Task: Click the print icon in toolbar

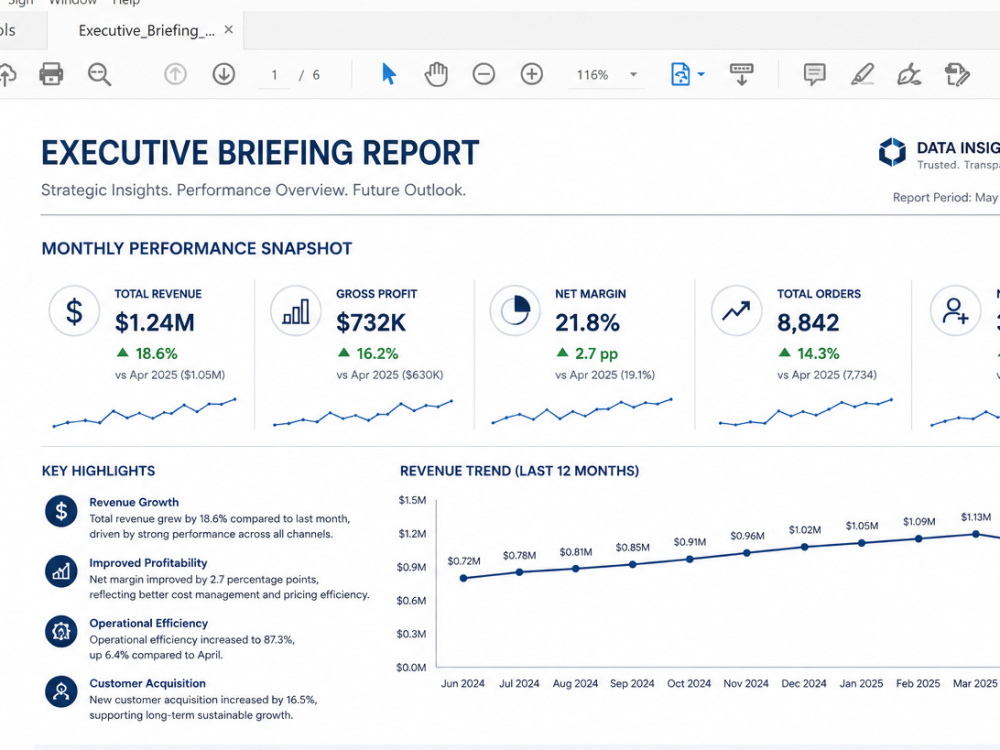Action: pyautogui.click(x=51, y=74)
